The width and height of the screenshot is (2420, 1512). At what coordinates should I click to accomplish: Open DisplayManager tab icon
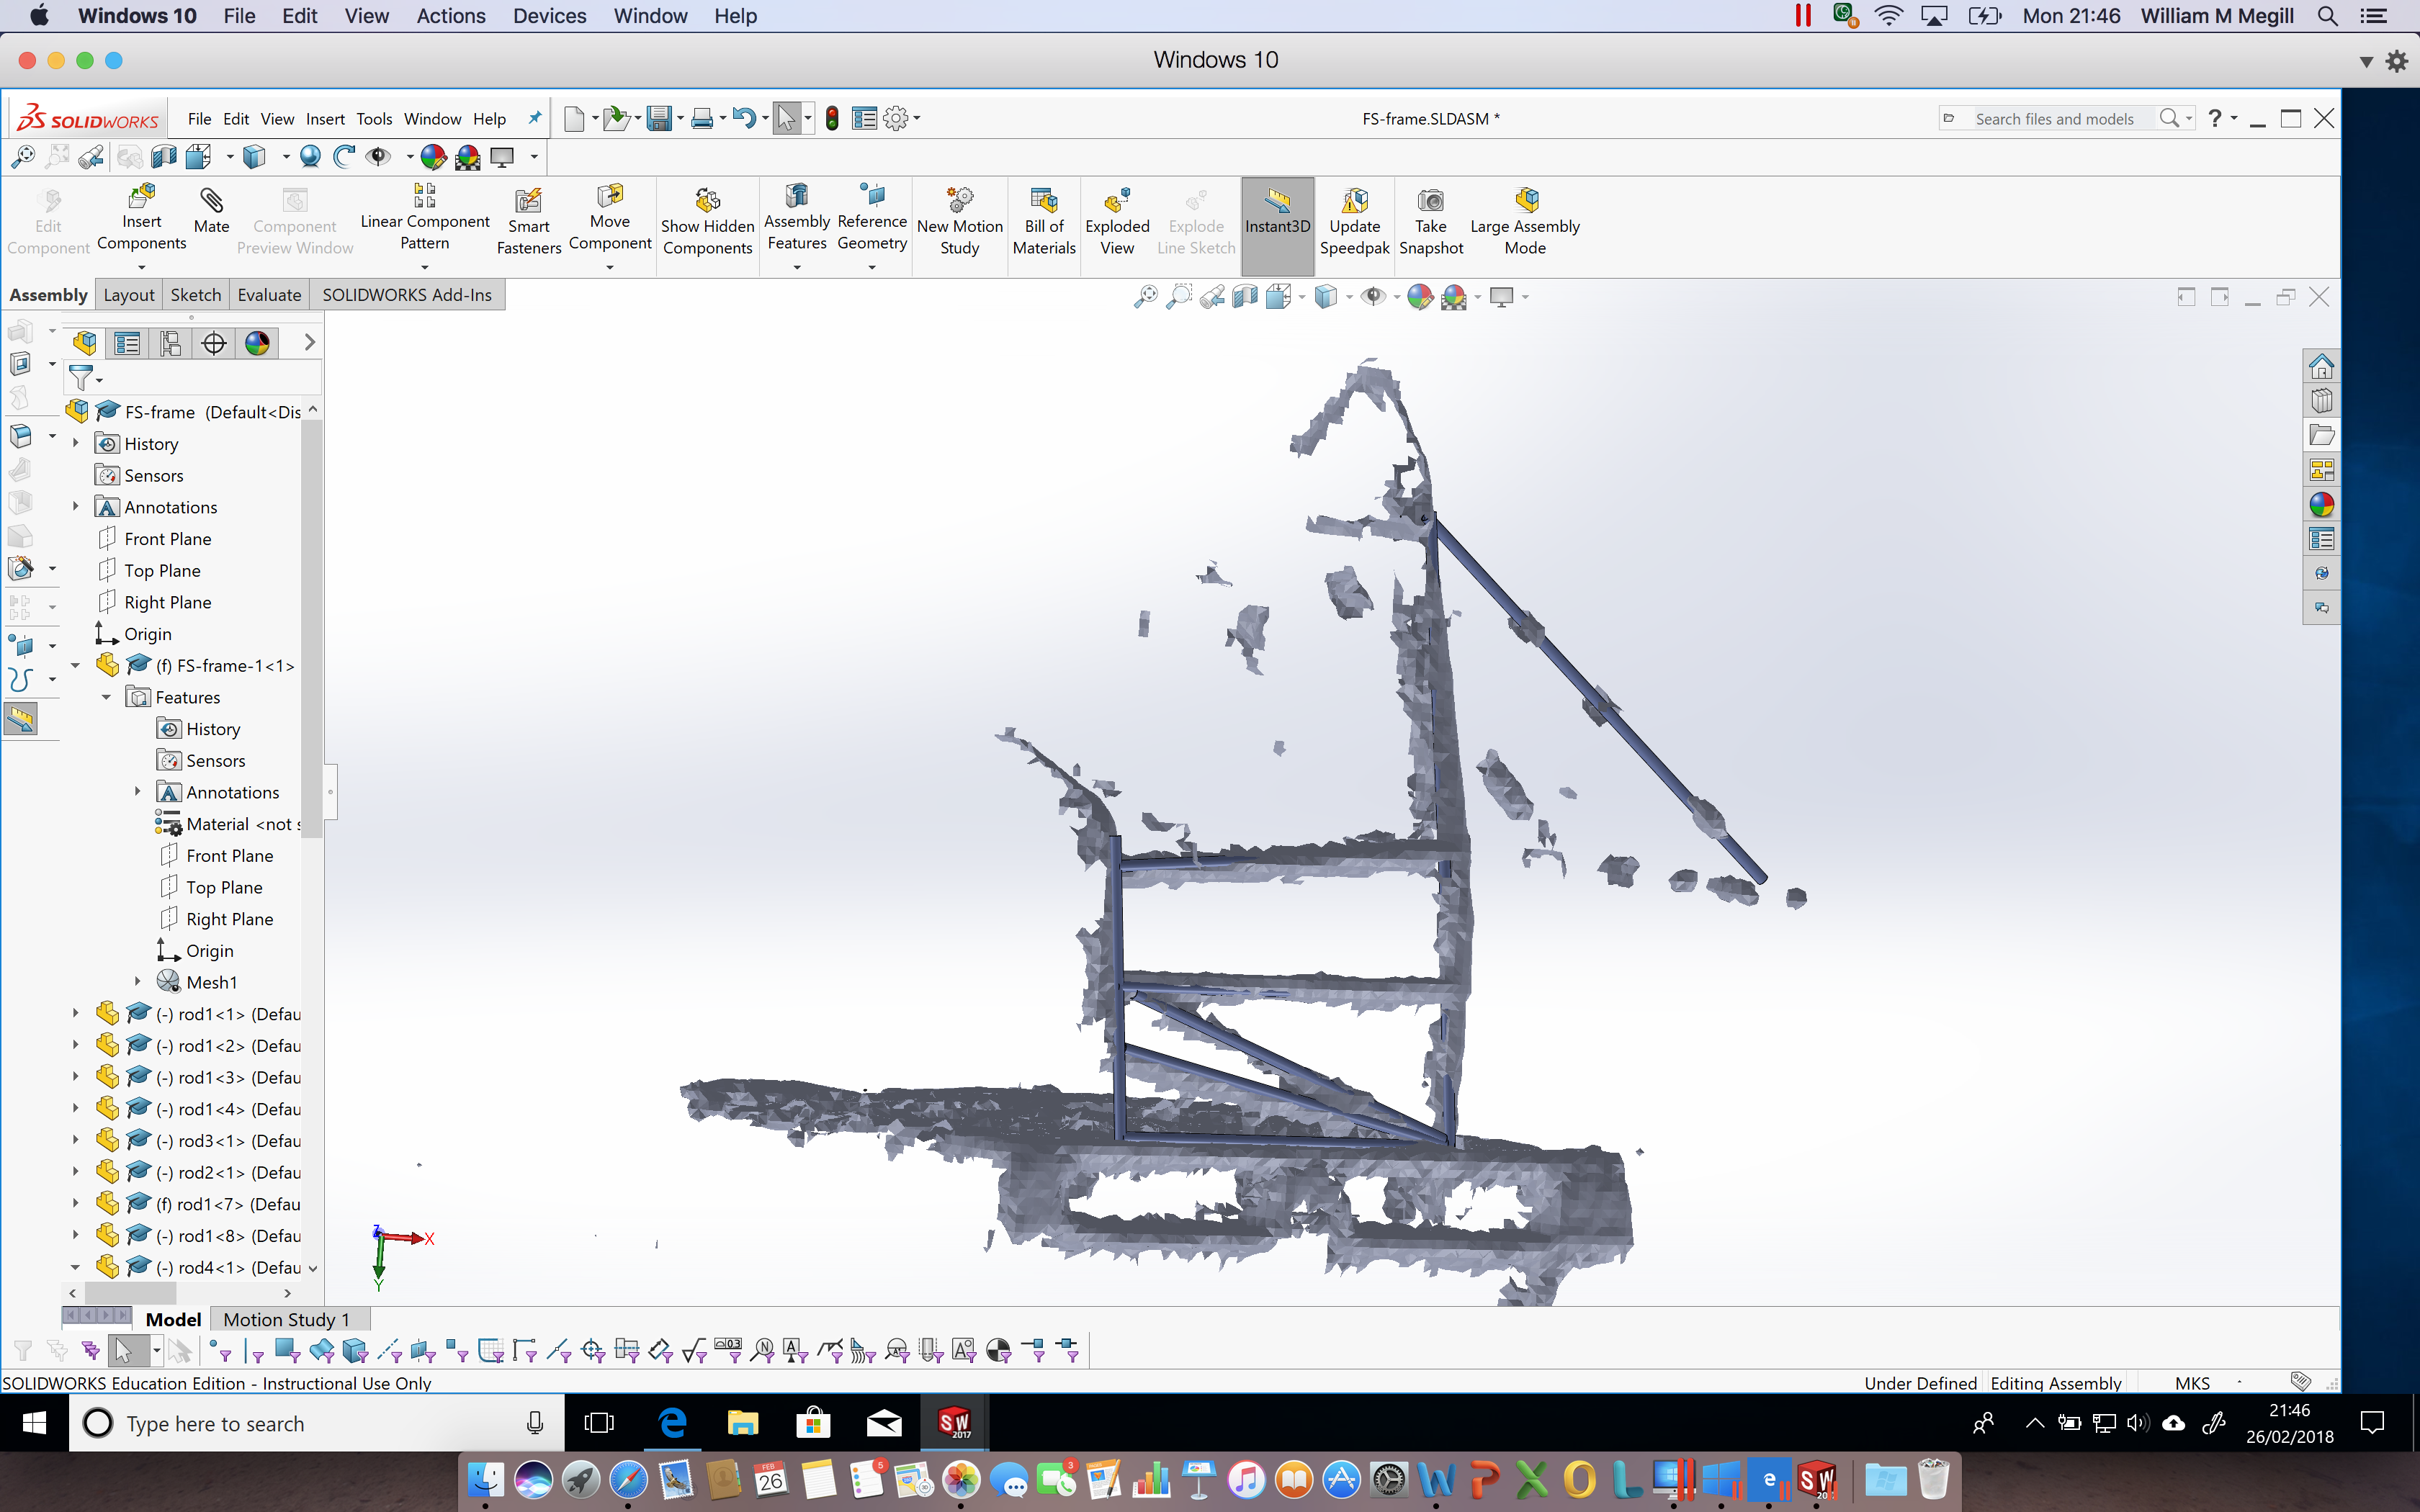pyautogui.click(x=257, y=343)
